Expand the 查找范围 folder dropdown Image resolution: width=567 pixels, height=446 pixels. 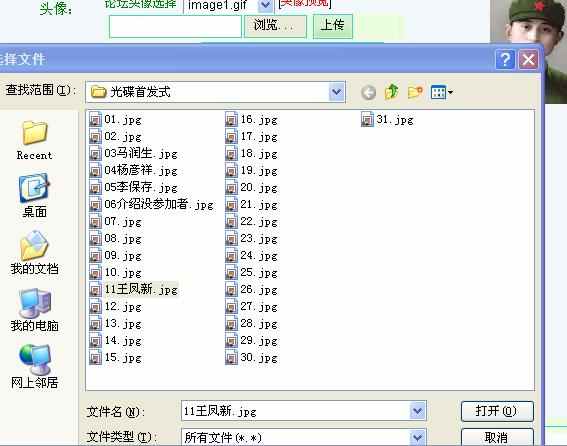[336, 92]
